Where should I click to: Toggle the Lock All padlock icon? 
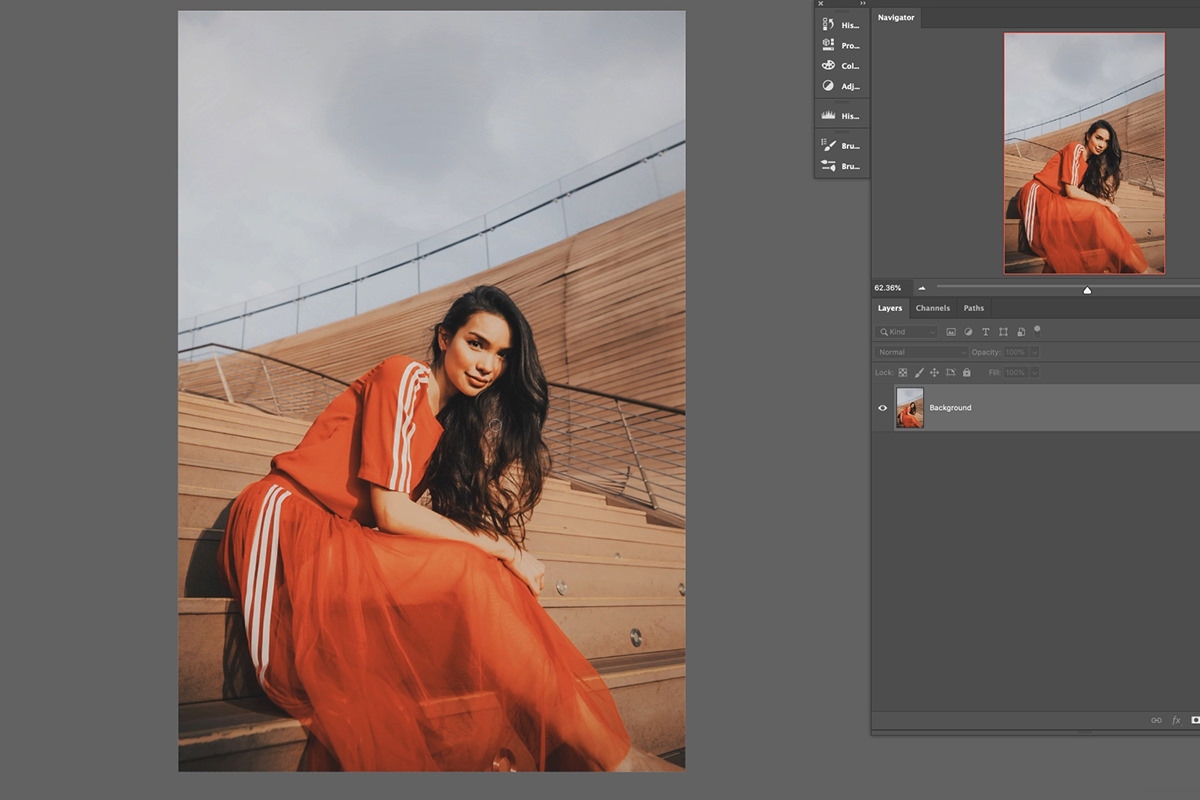point(966,371)
